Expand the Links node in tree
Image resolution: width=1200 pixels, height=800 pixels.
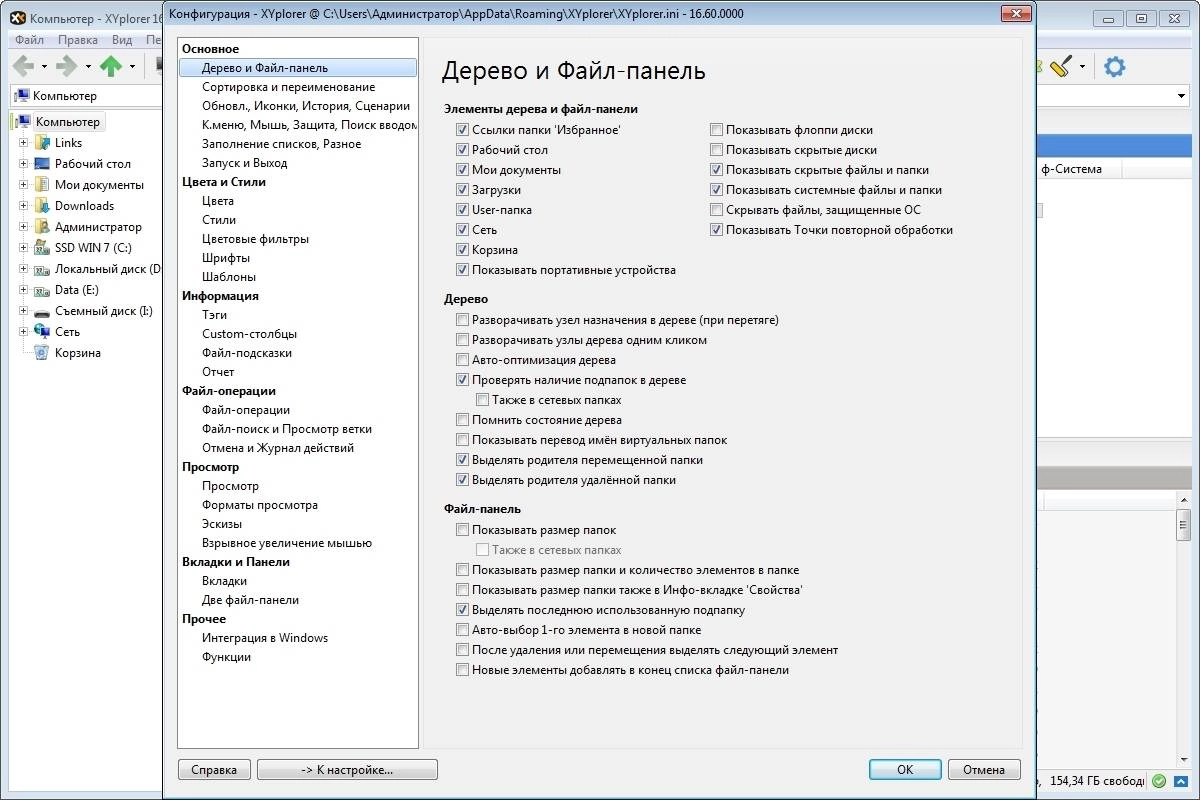[23, 143]
